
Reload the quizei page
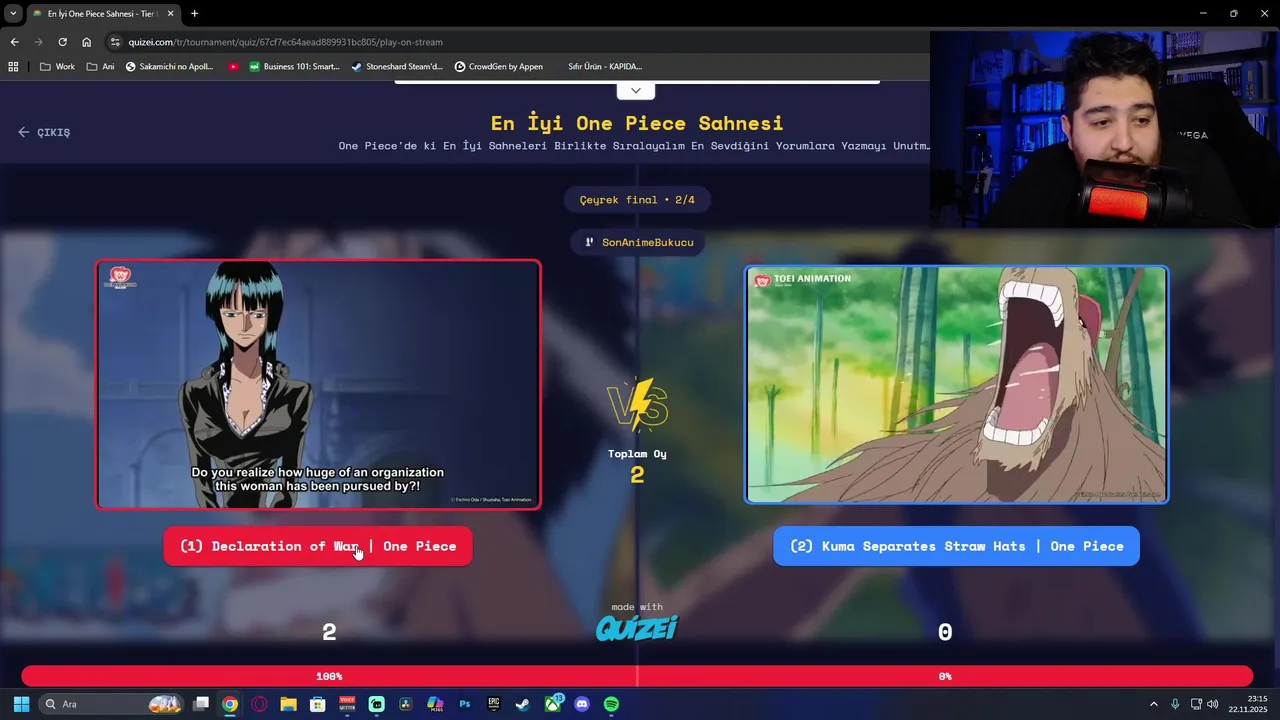(62, 42)
